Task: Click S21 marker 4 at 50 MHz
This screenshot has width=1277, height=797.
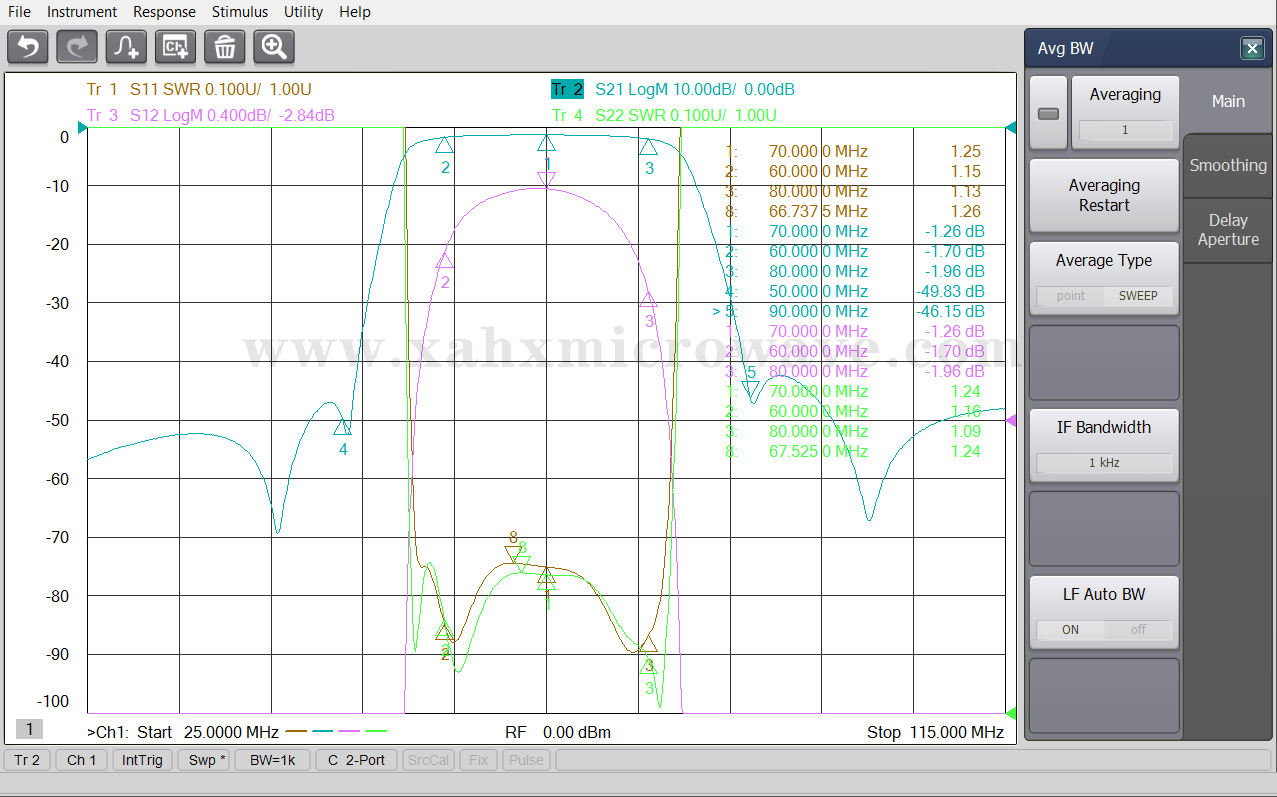Action: (x=343, y=428)
